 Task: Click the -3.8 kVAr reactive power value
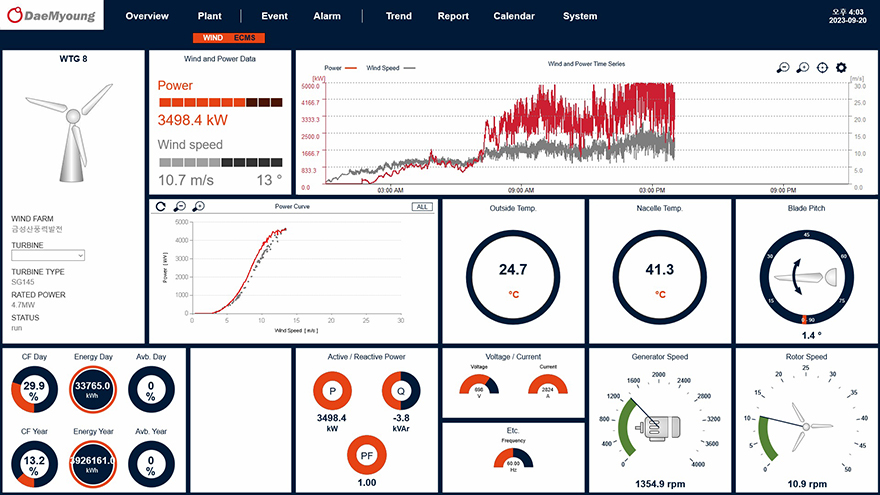pos(401,423)
